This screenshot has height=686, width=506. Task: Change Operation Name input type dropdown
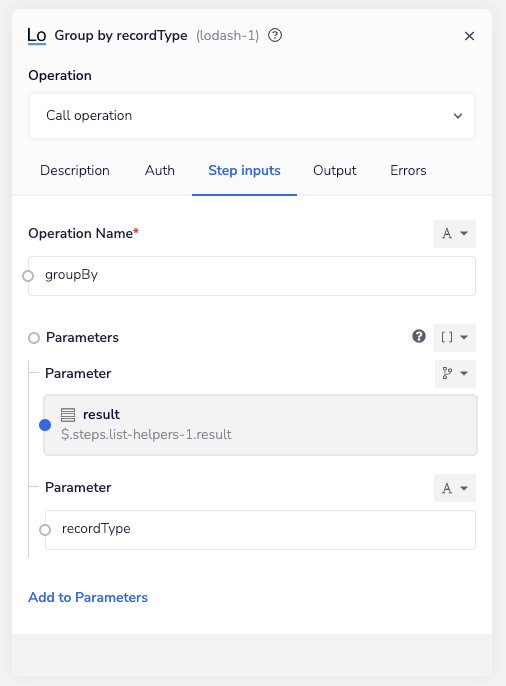click(x=455, y=234)
